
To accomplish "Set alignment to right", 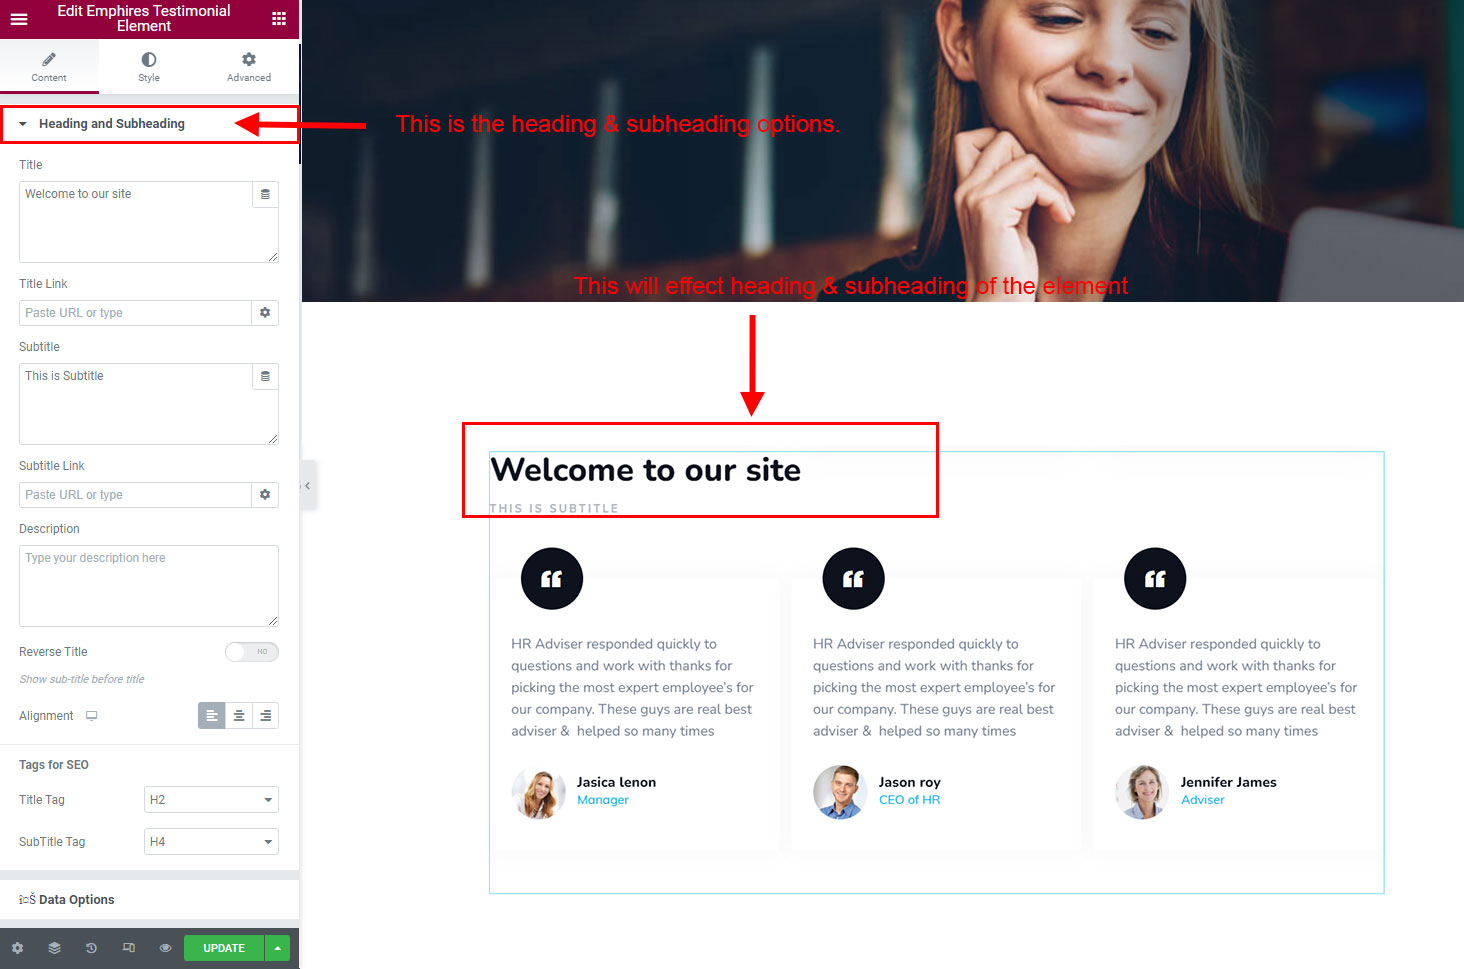I will tap(265, 716).
